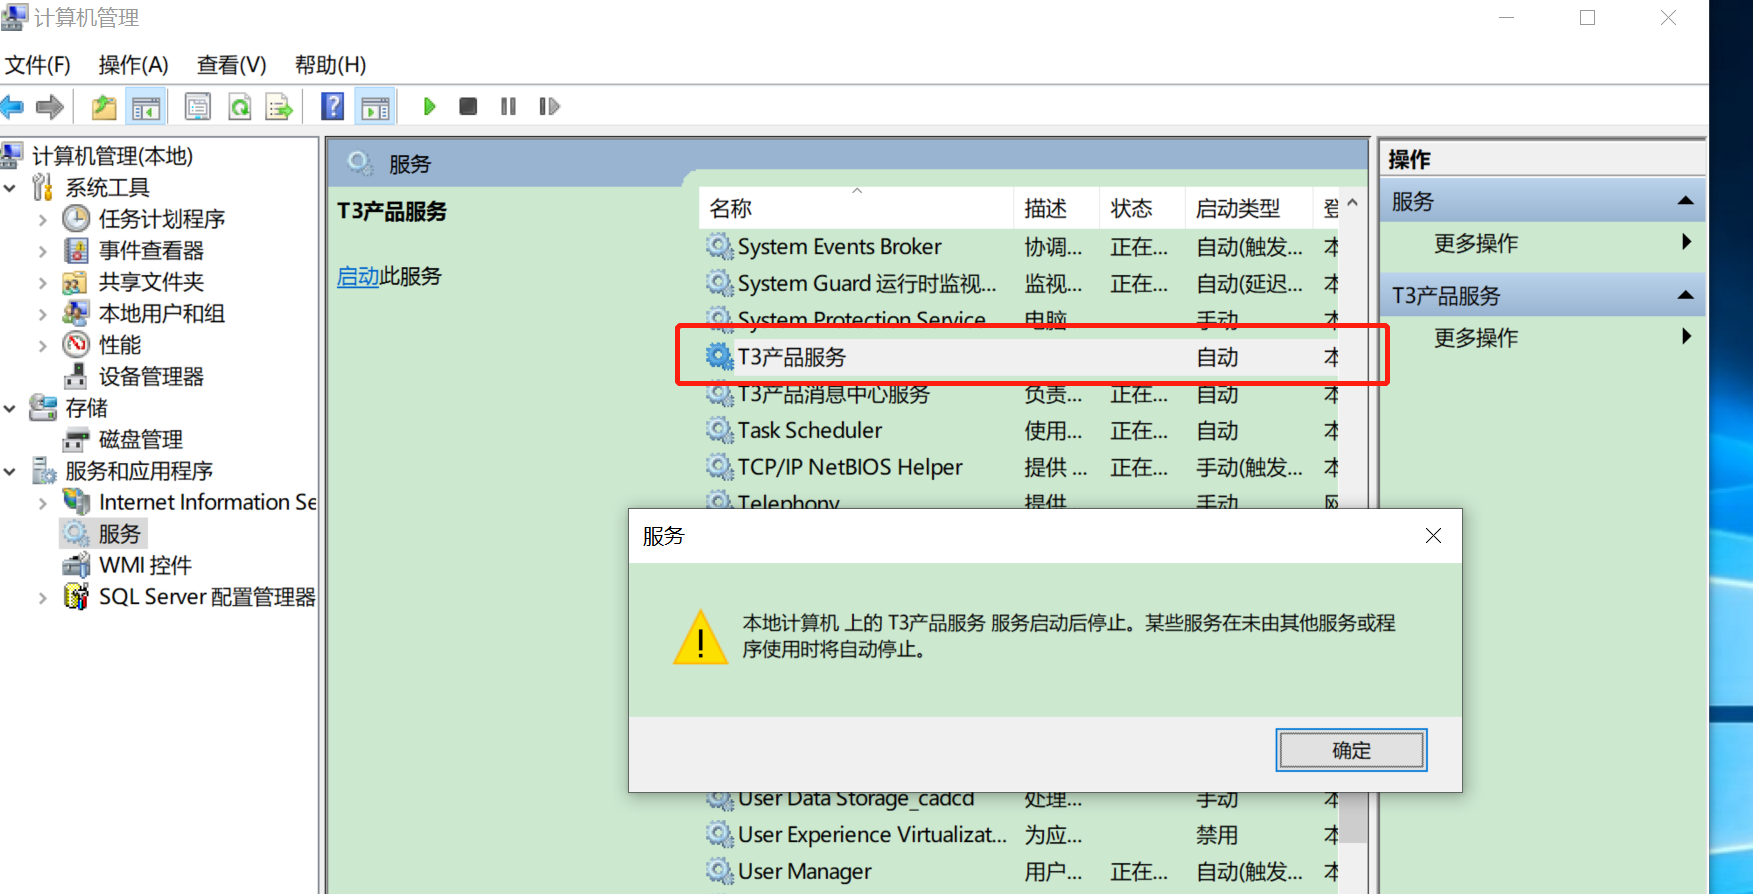Select the System Guard 运行时监视 service row
The height and width of the screenshot is (894, 1753).
1020,283
